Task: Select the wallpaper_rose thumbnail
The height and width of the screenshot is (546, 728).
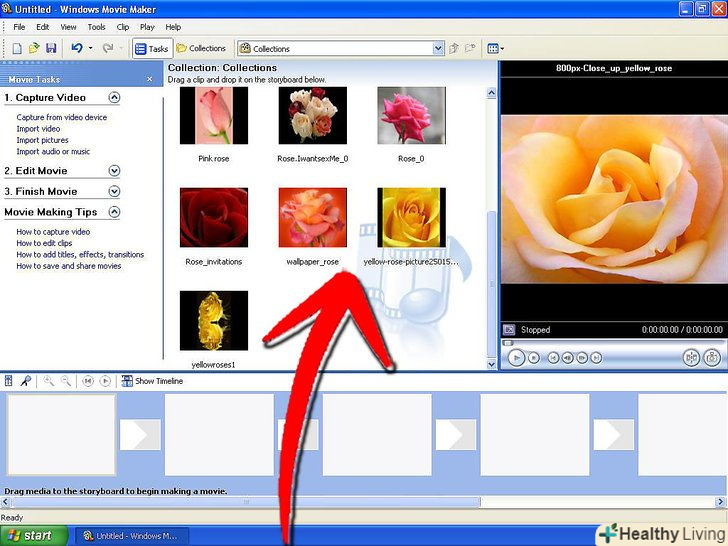Action: tap(312, 217)
